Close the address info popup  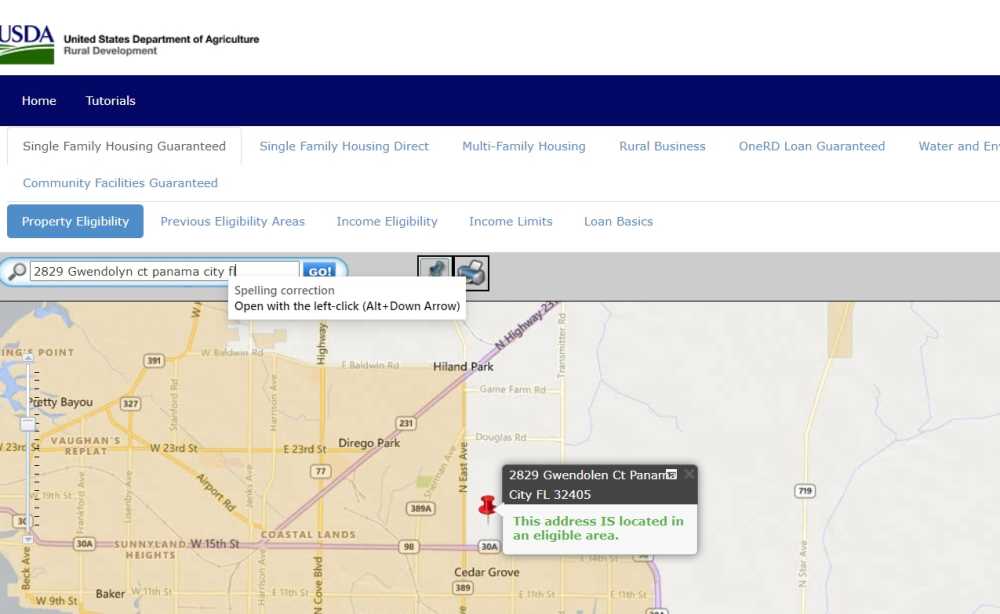point(689,475)
